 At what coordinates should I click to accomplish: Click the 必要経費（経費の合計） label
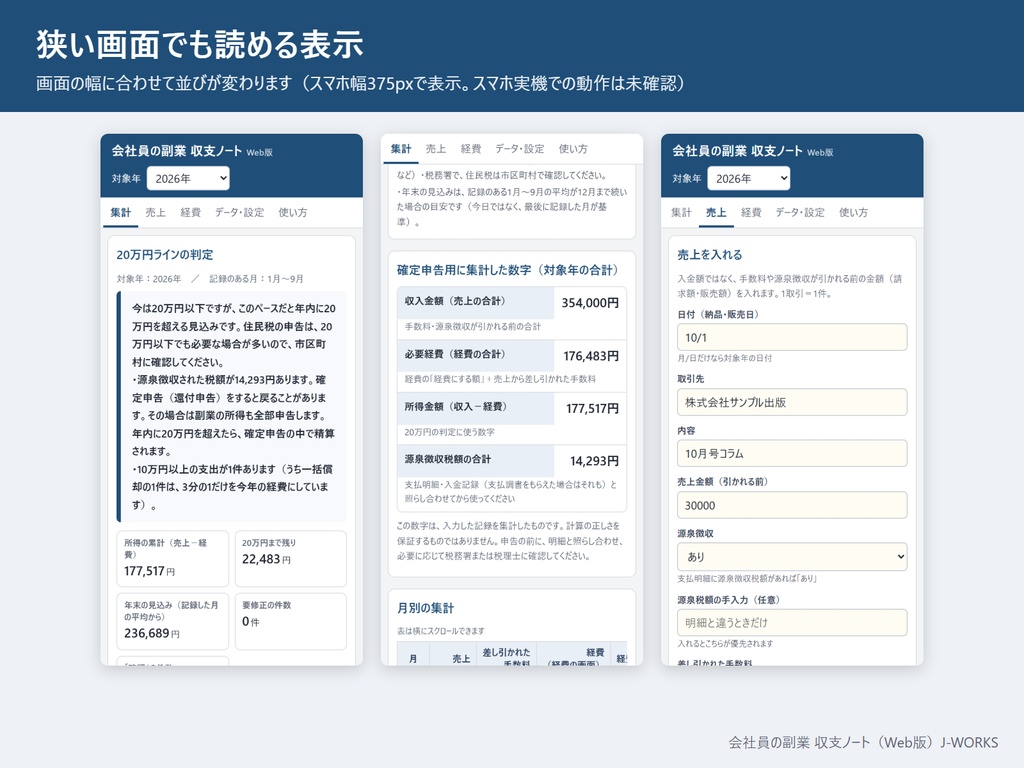pos(455,354)
